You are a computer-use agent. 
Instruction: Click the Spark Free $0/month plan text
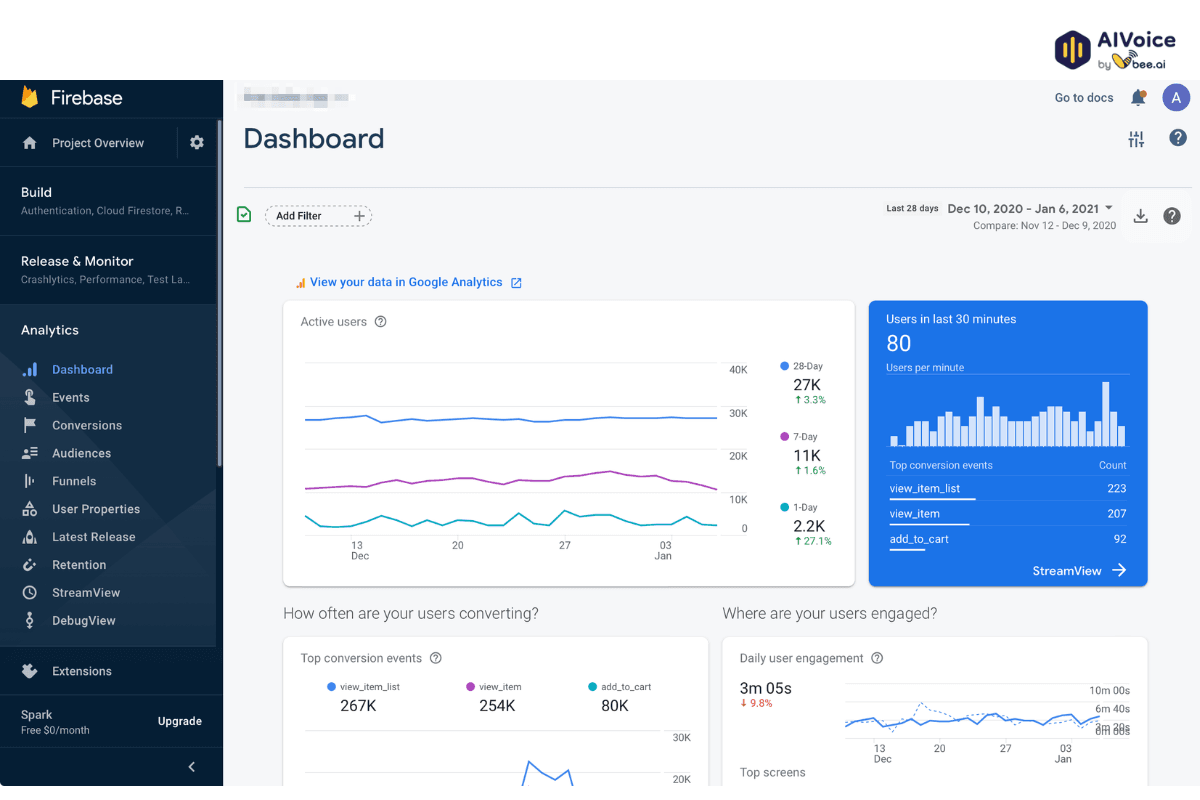[55, 722]
